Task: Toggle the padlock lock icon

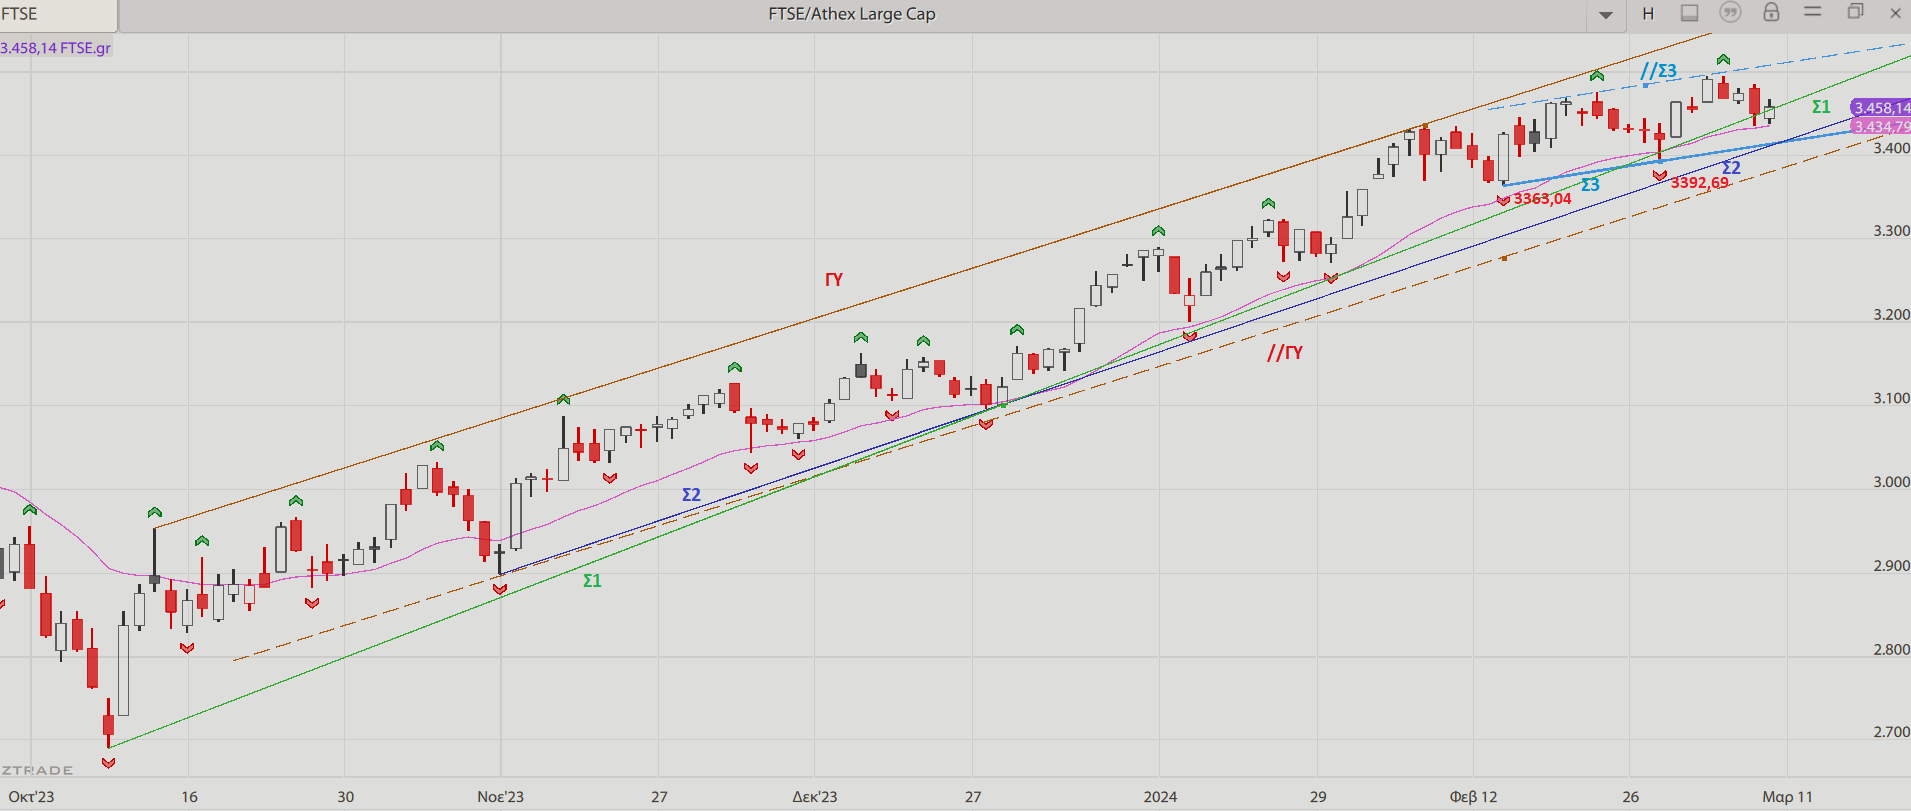Action: coord(1771,12)
